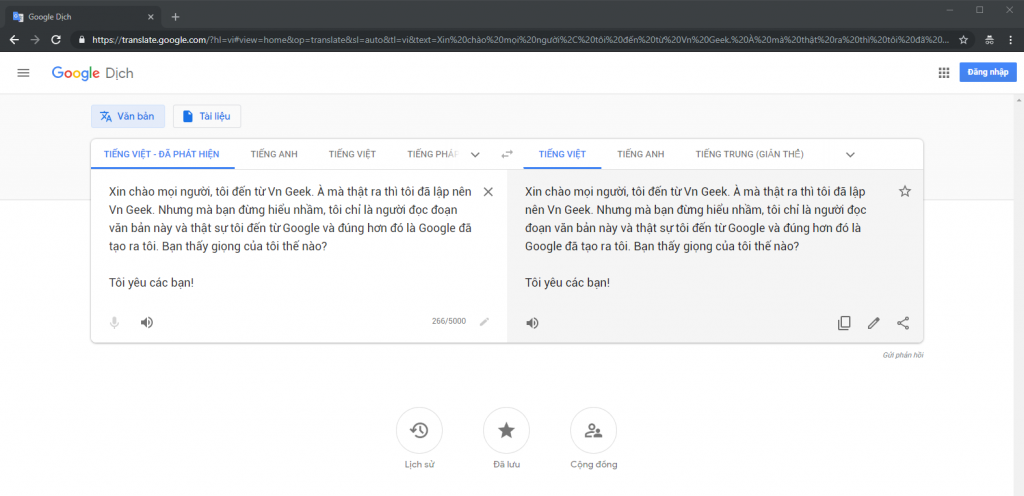Select Tiếng Việt as source language
This screenshot has height=496, width=1024.
353,155
